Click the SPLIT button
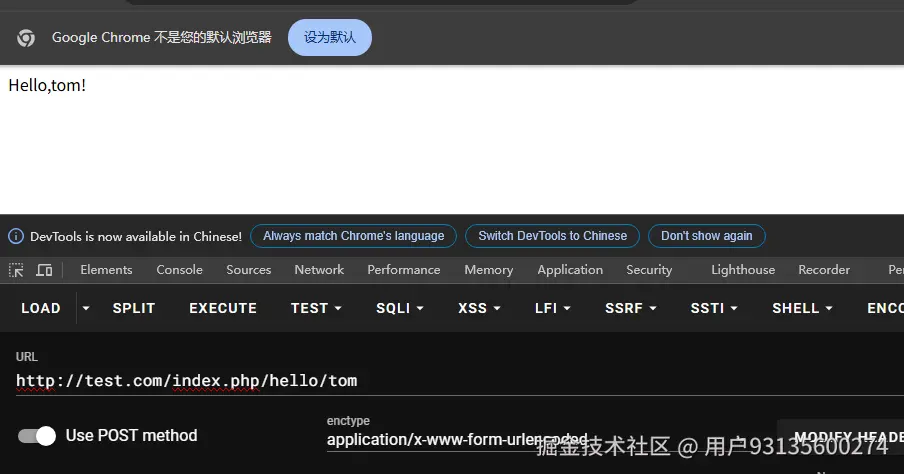Screen dimensions: 904x474 click(134, 309)
